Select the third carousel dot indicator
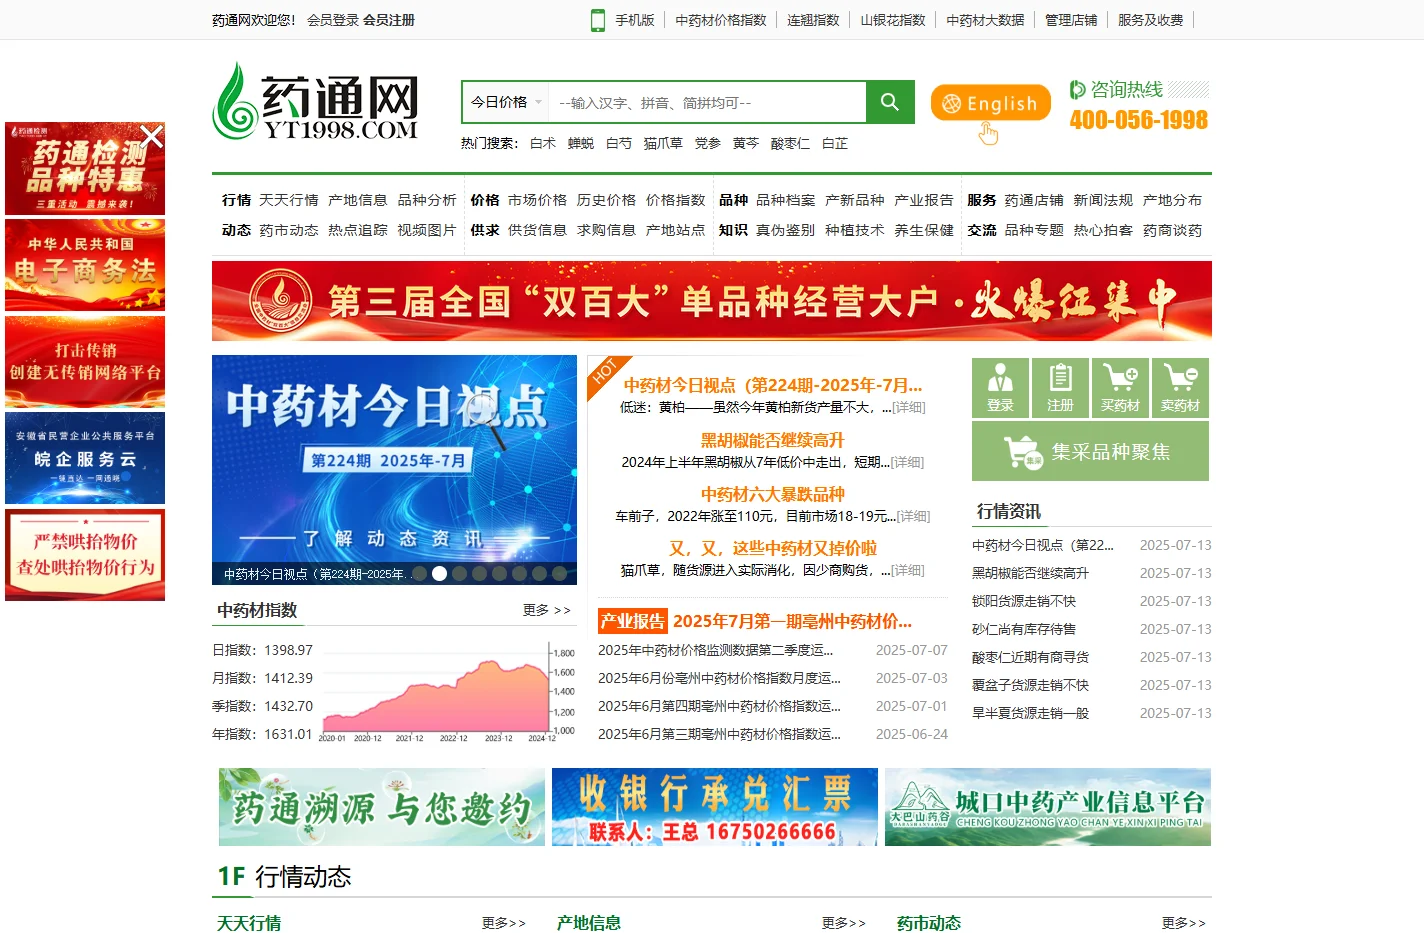Viewport: 1424px width, 933px height. (x=459, y=574)
